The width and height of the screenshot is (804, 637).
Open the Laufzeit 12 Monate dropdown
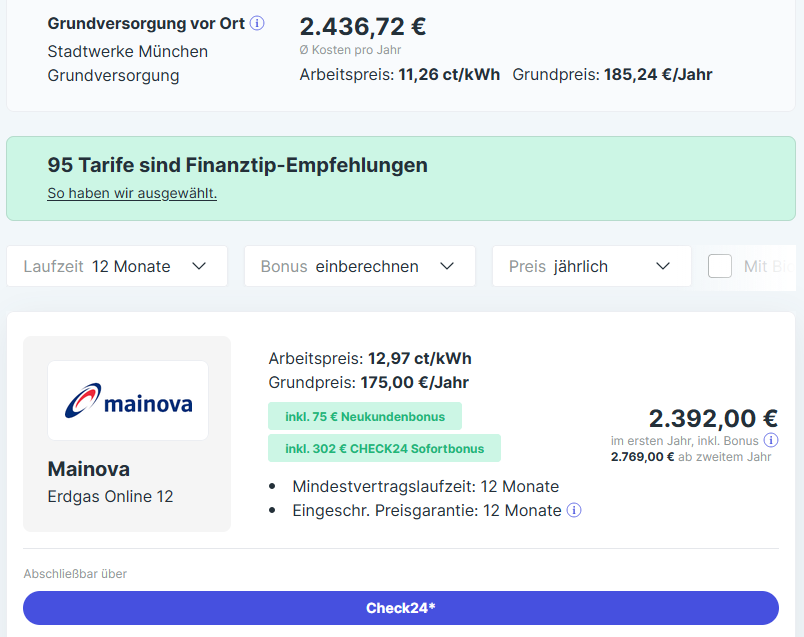pos(117,266)
